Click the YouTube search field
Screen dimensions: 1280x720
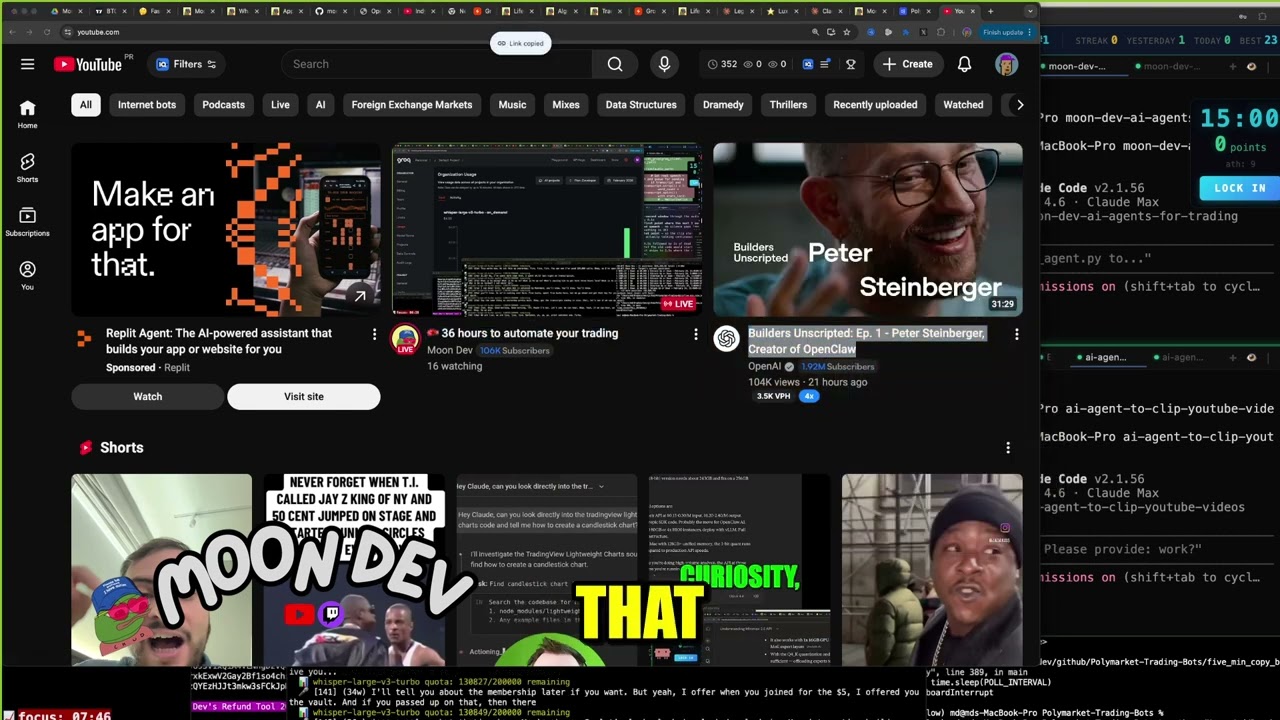tap(438, 64)
